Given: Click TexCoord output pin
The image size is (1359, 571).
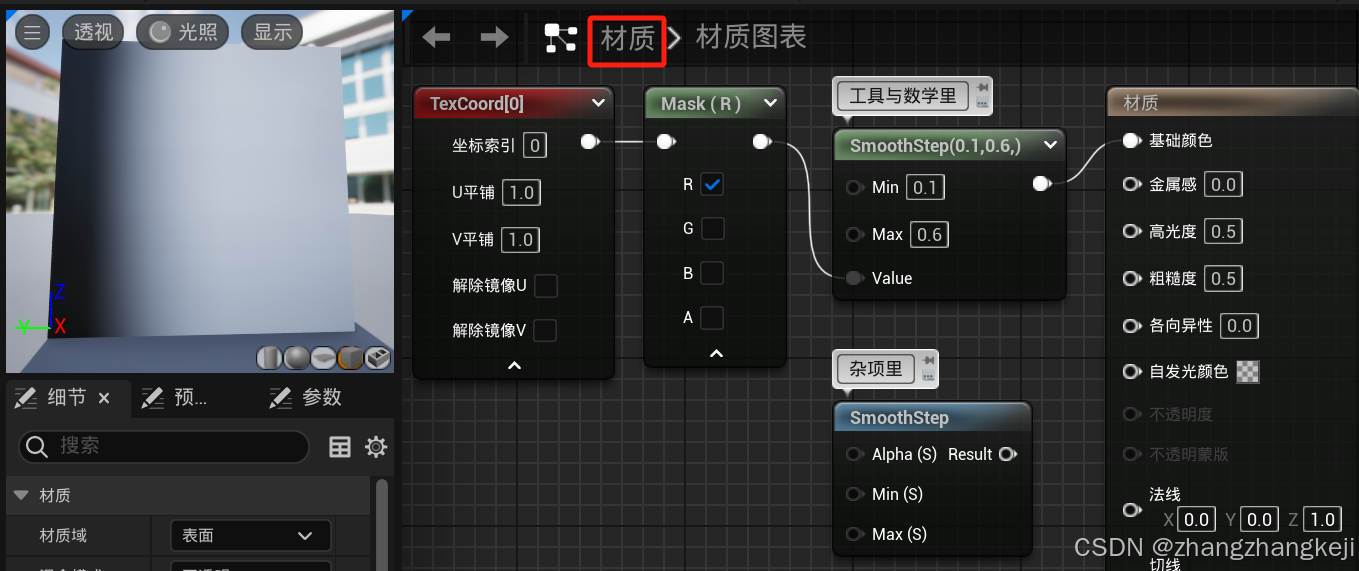Looking at the screenshot, I should click(x=590, y=142).
